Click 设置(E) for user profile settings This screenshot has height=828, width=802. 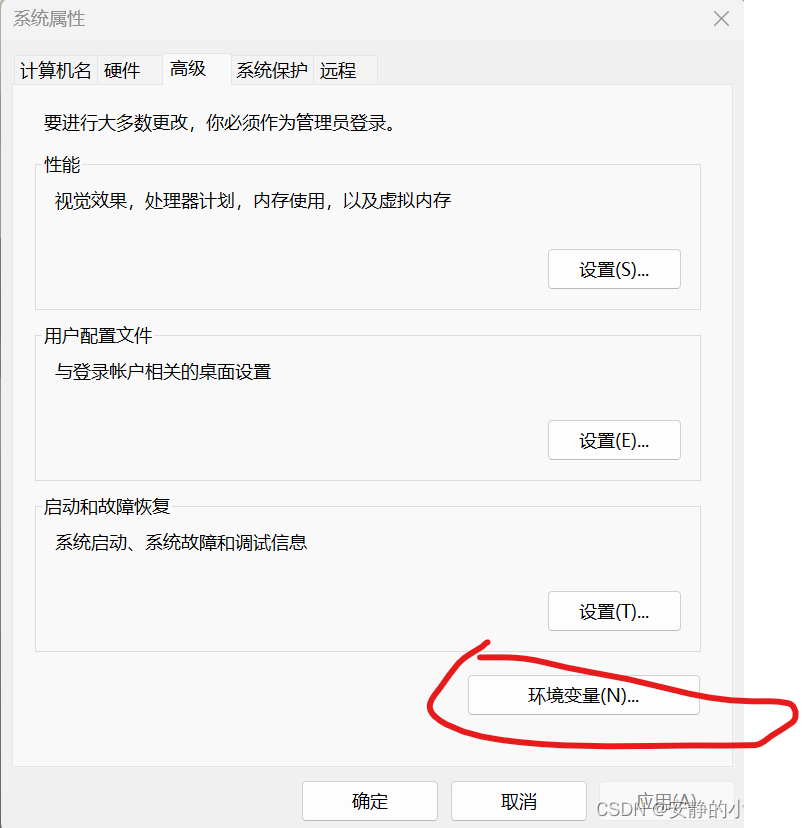pyautogui.click(x=614, y=439)
